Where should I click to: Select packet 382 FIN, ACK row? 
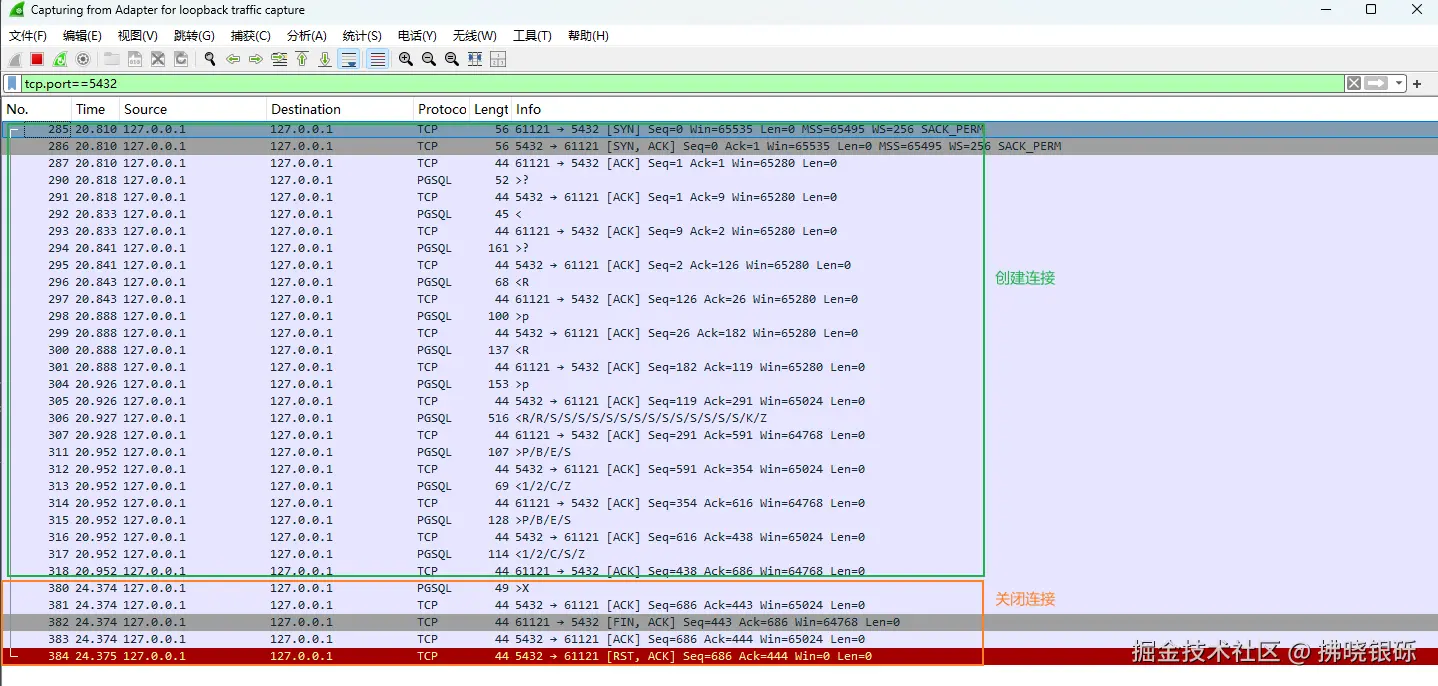719,622
